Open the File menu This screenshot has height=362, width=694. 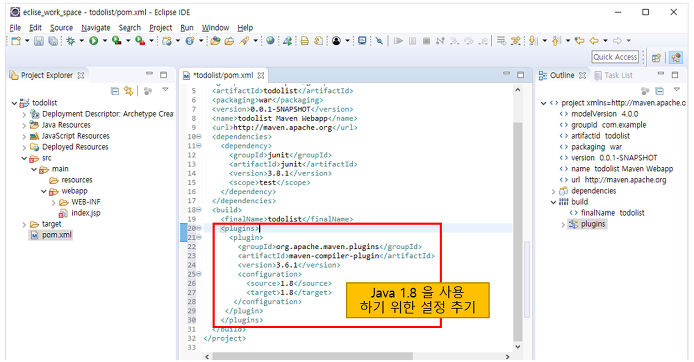pyautogui.click(x=15, y=27)
